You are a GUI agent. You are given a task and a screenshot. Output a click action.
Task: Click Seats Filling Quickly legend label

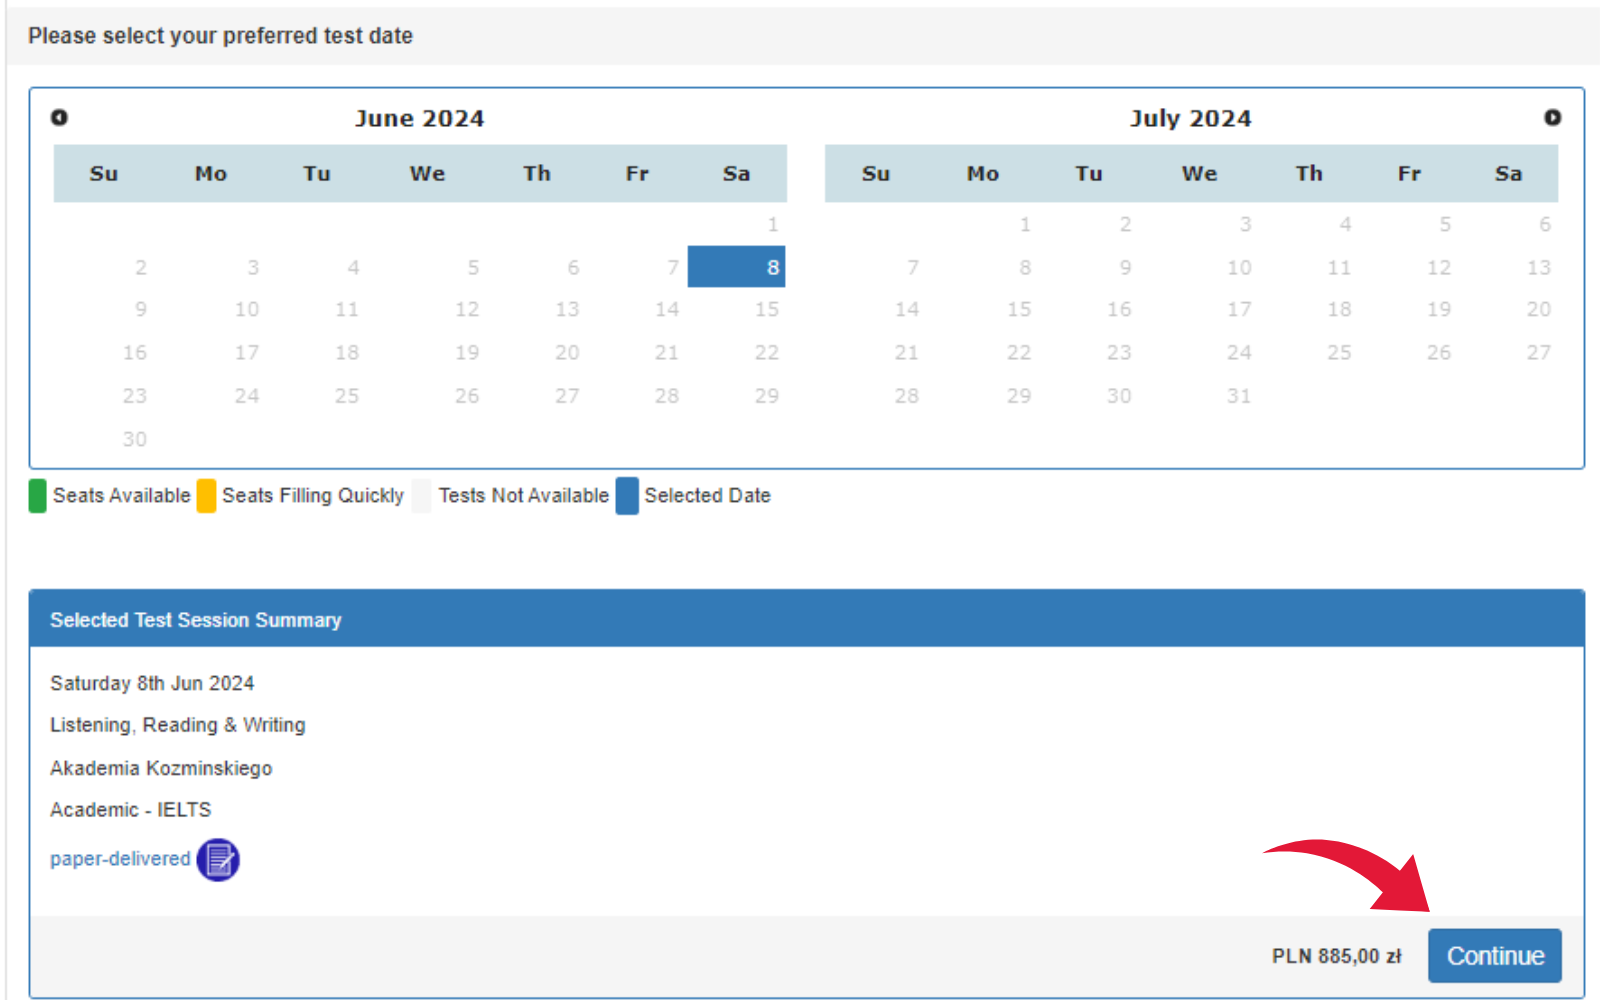(x=313, y=496)
